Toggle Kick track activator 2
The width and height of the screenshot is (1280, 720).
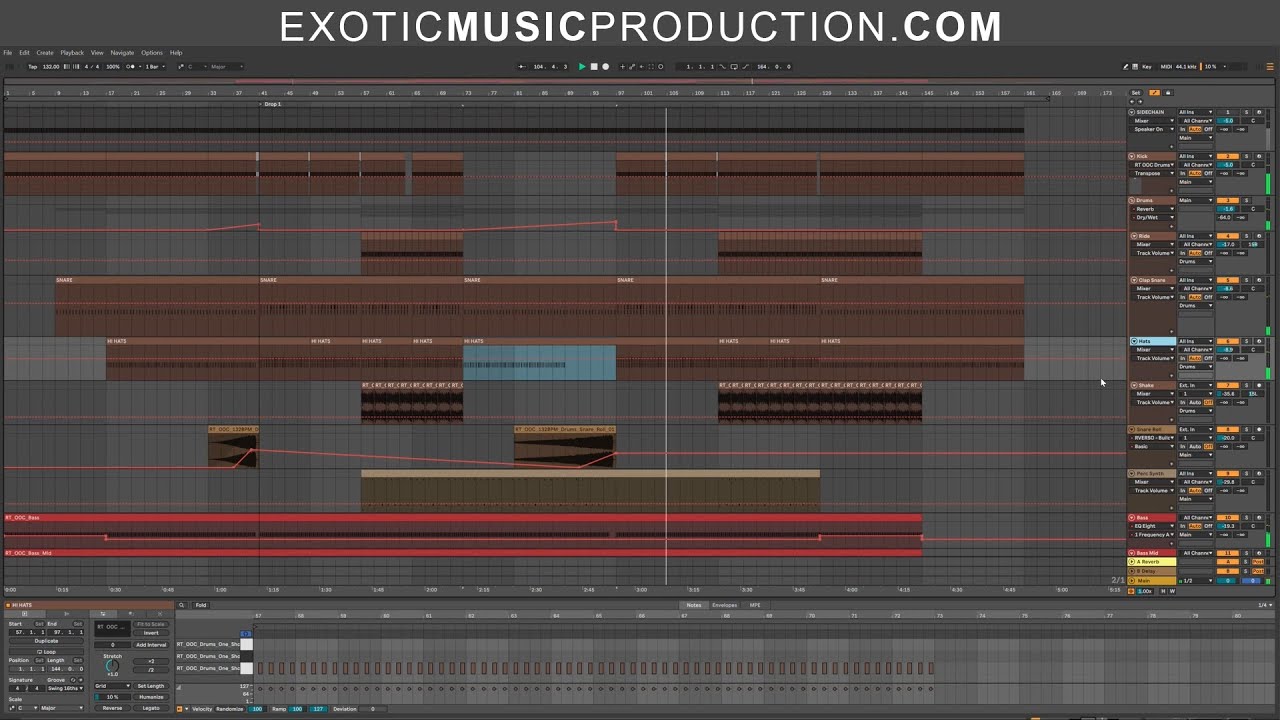1228,156
